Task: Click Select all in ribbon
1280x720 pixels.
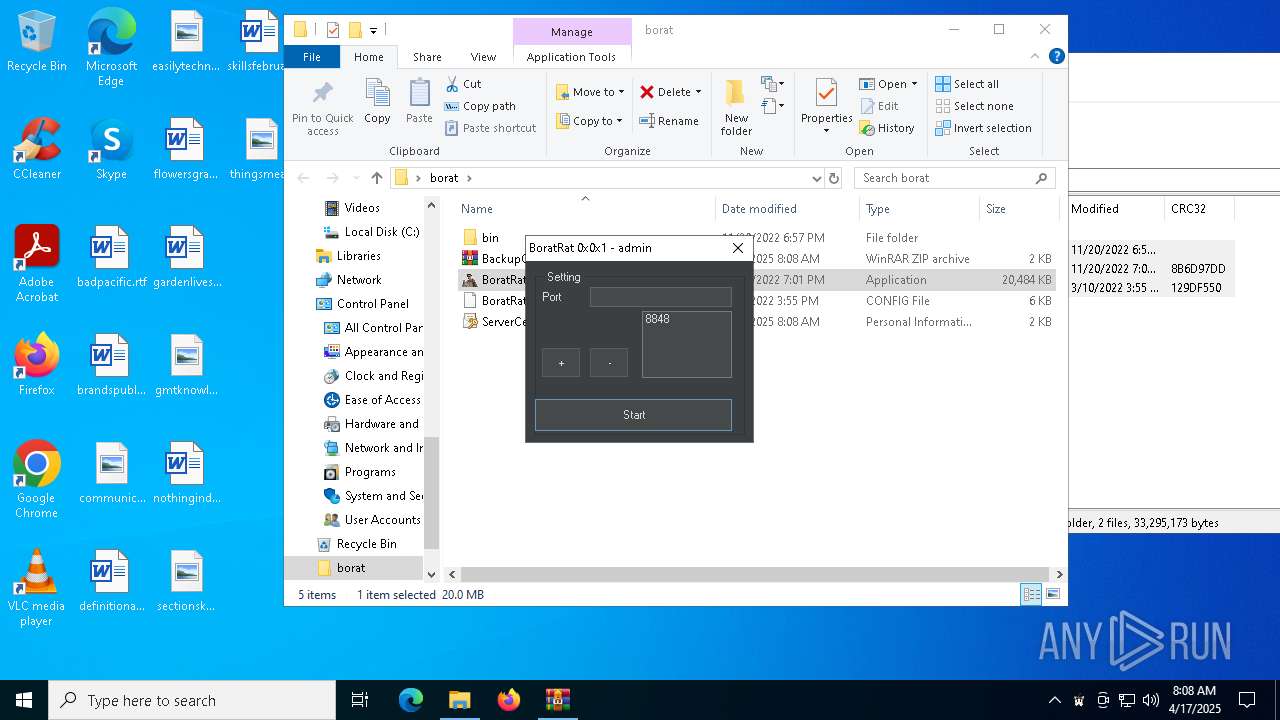Action: 967,84
